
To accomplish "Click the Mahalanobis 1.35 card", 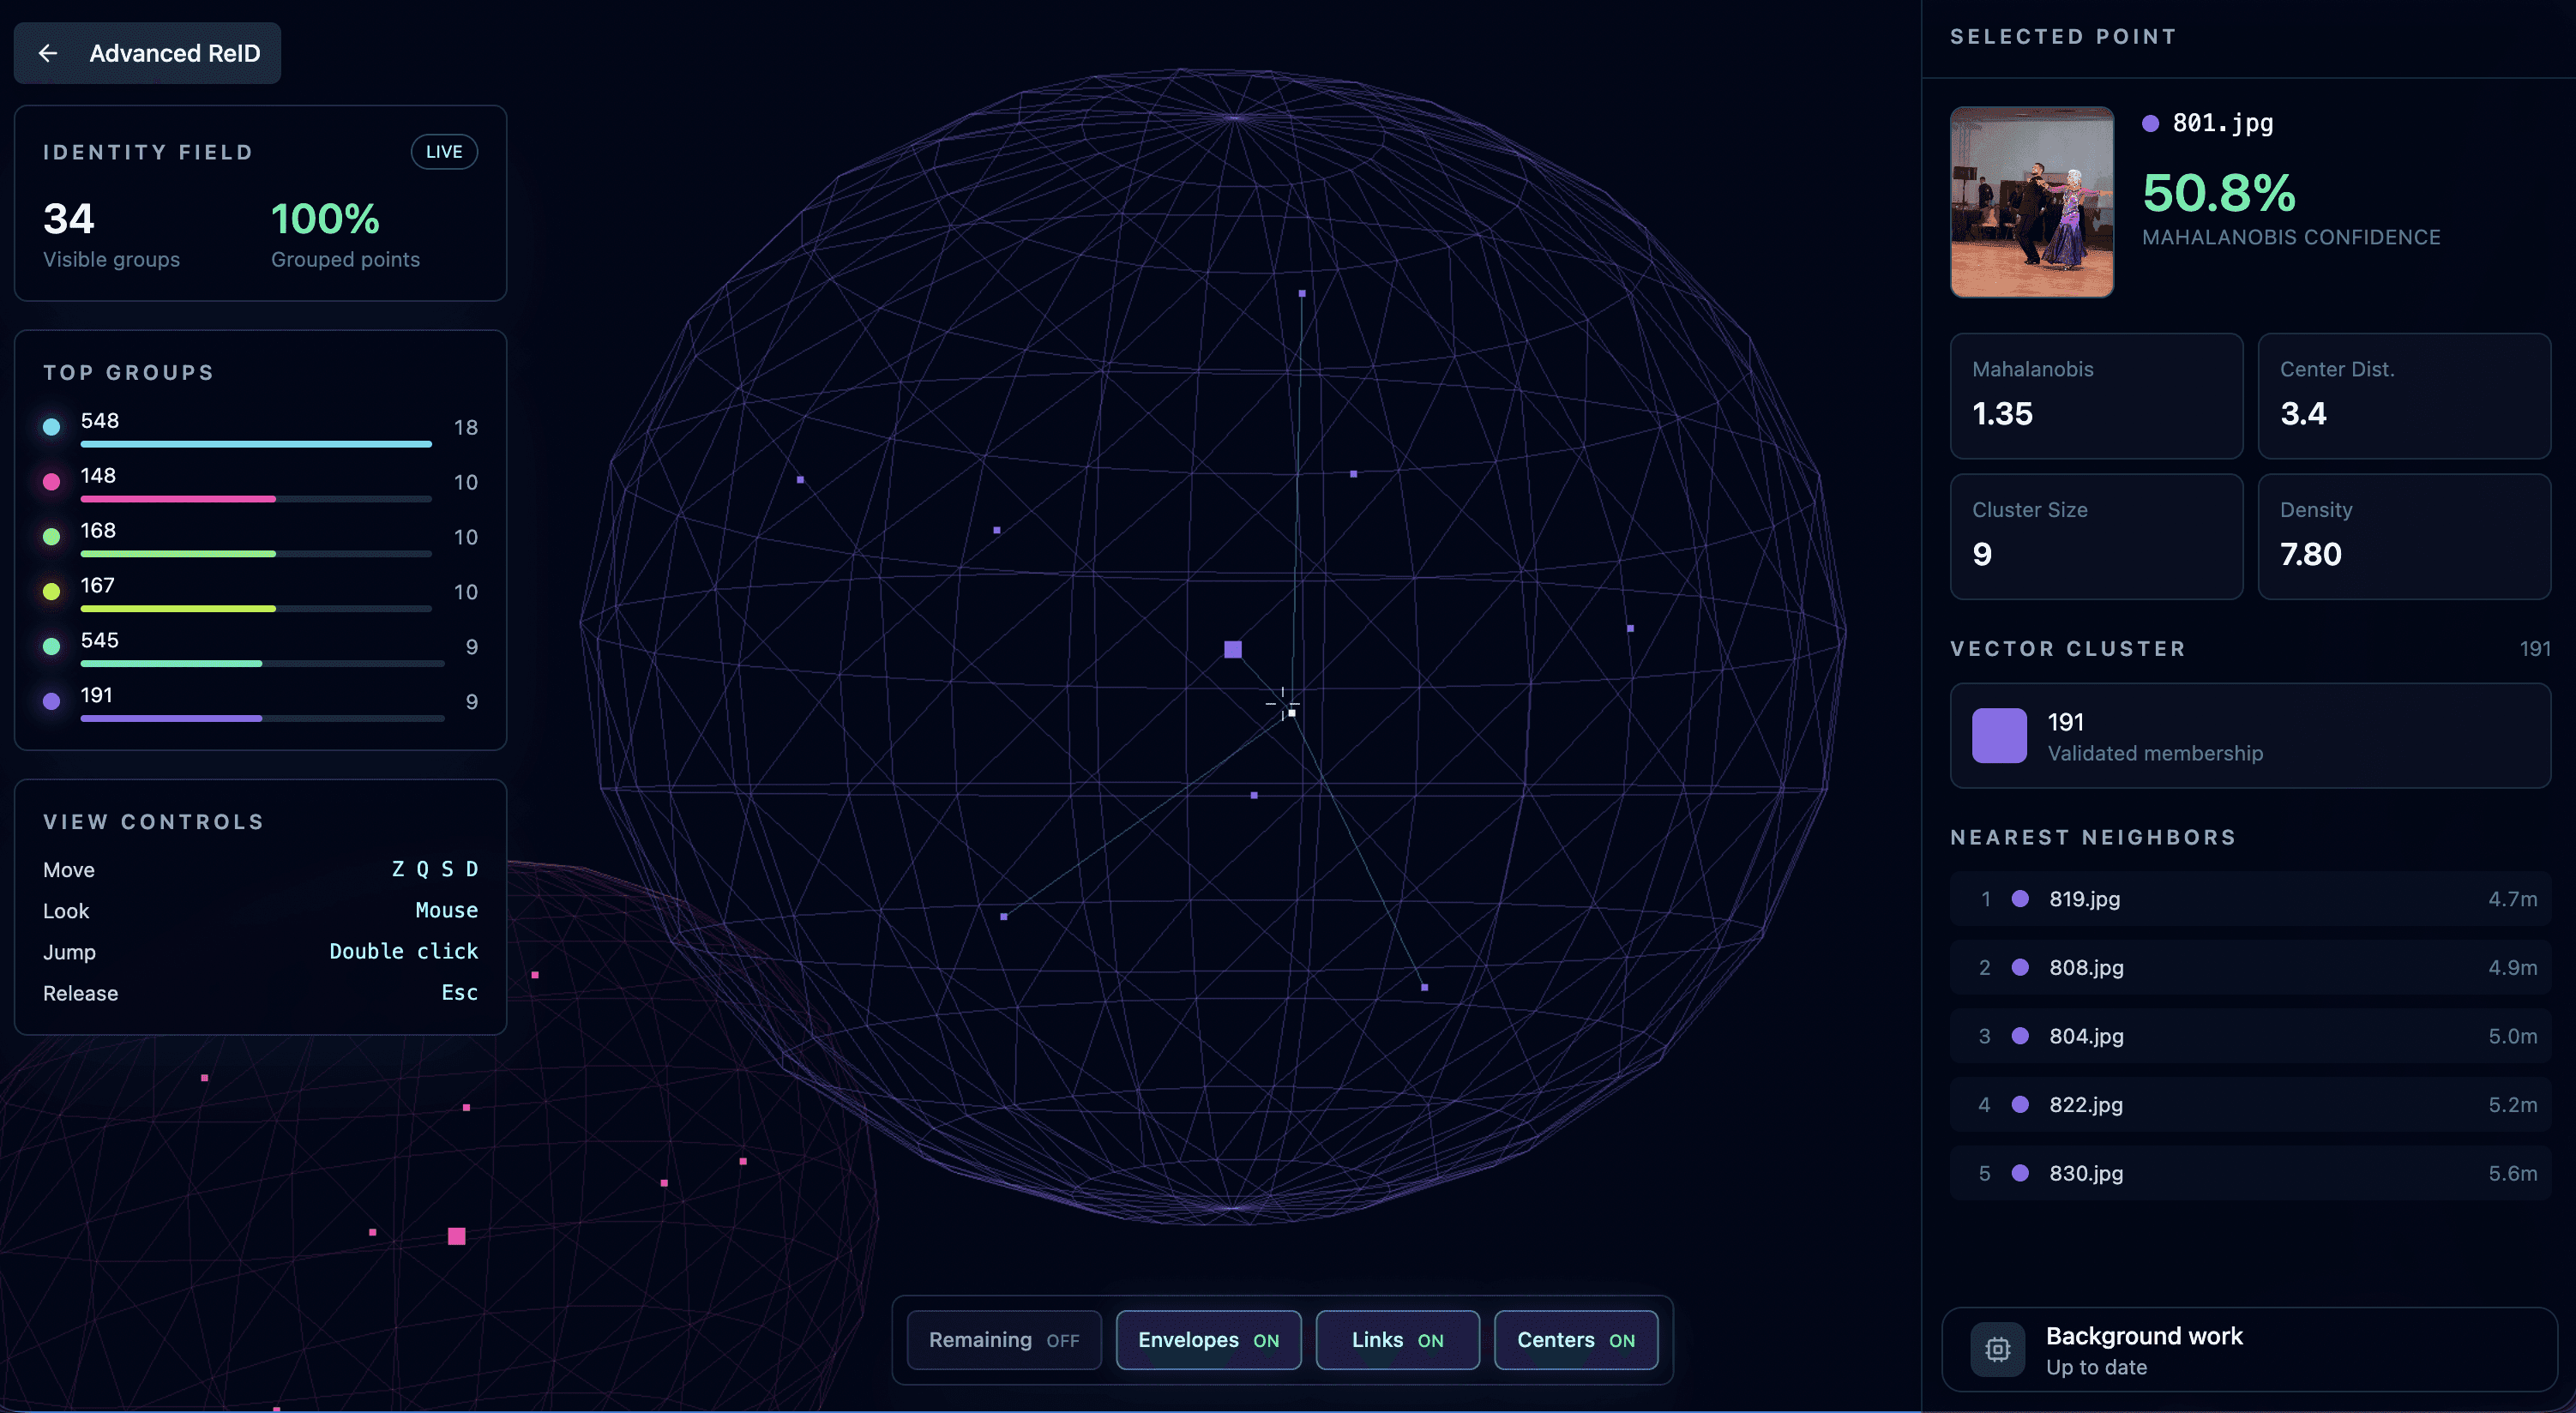I will (x=2096, y=396).
